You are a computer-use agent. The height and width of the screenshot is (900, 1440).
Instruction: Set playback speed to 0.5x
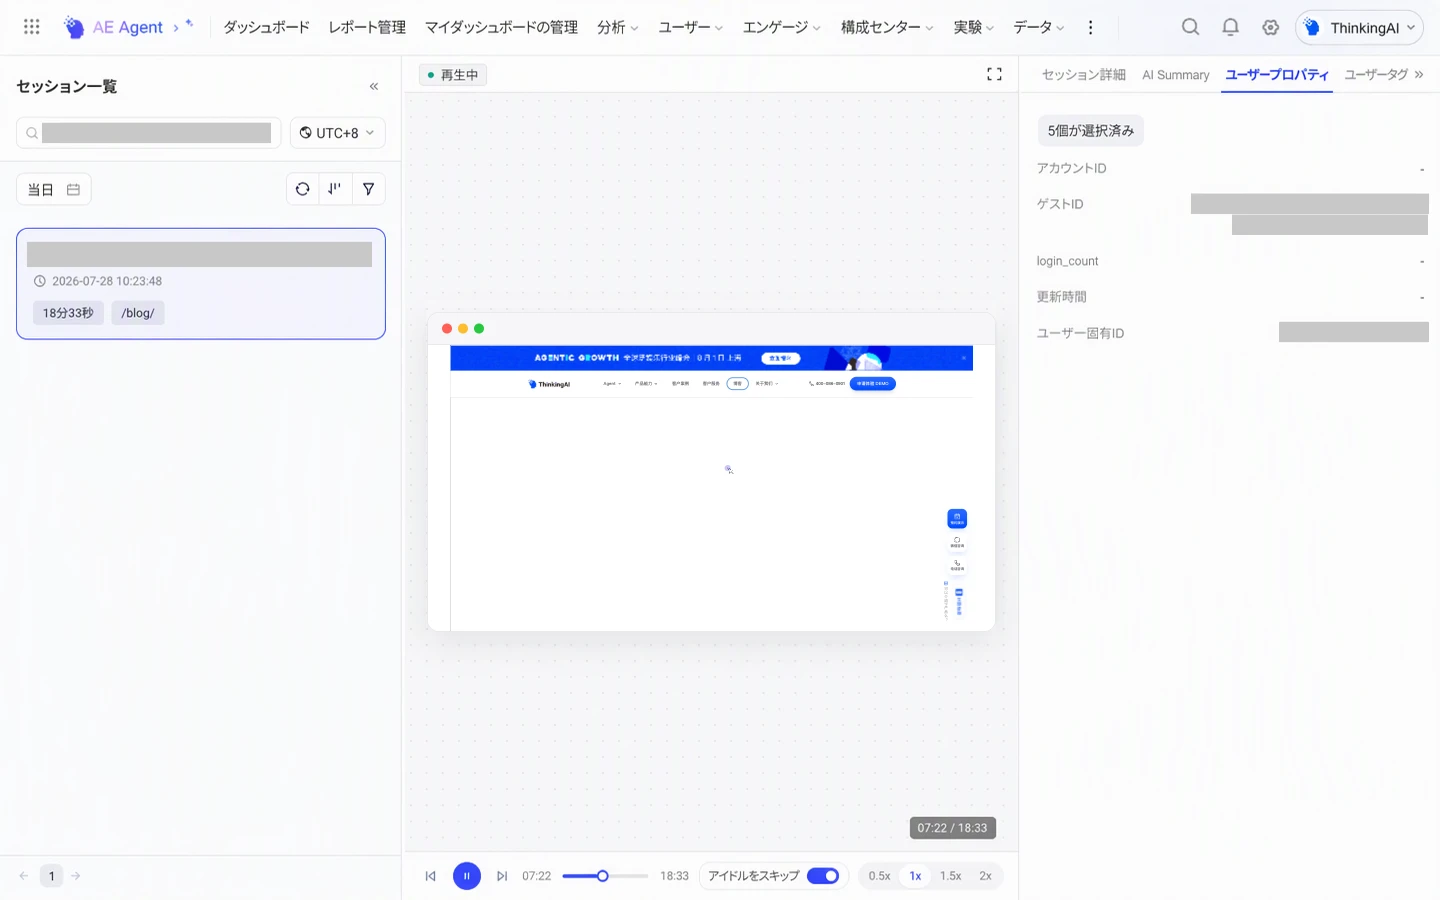pyautogui.click(x=879, y=876)
